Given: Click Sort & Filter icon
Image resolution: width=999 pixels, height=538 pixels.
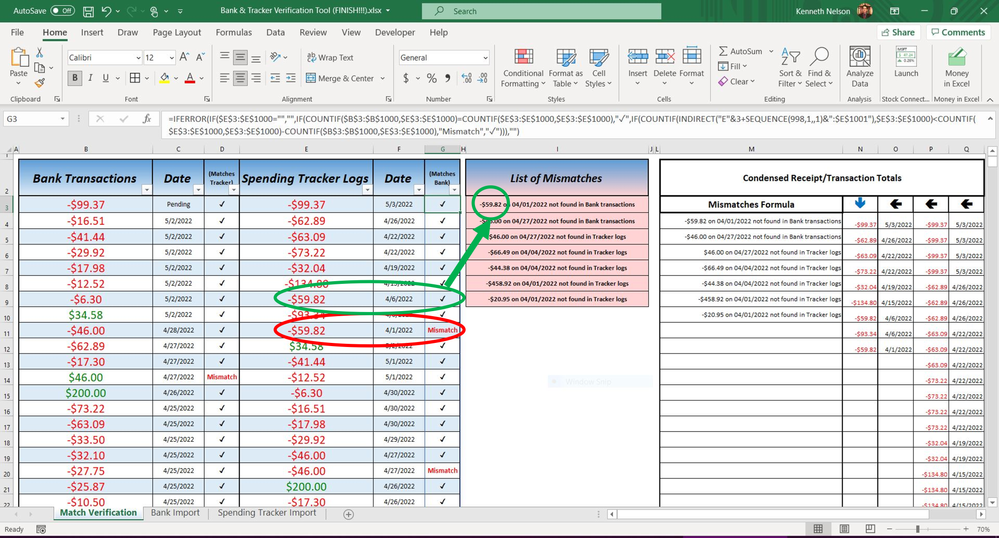Looking at the screenshot, I should [x=790, y=57].
